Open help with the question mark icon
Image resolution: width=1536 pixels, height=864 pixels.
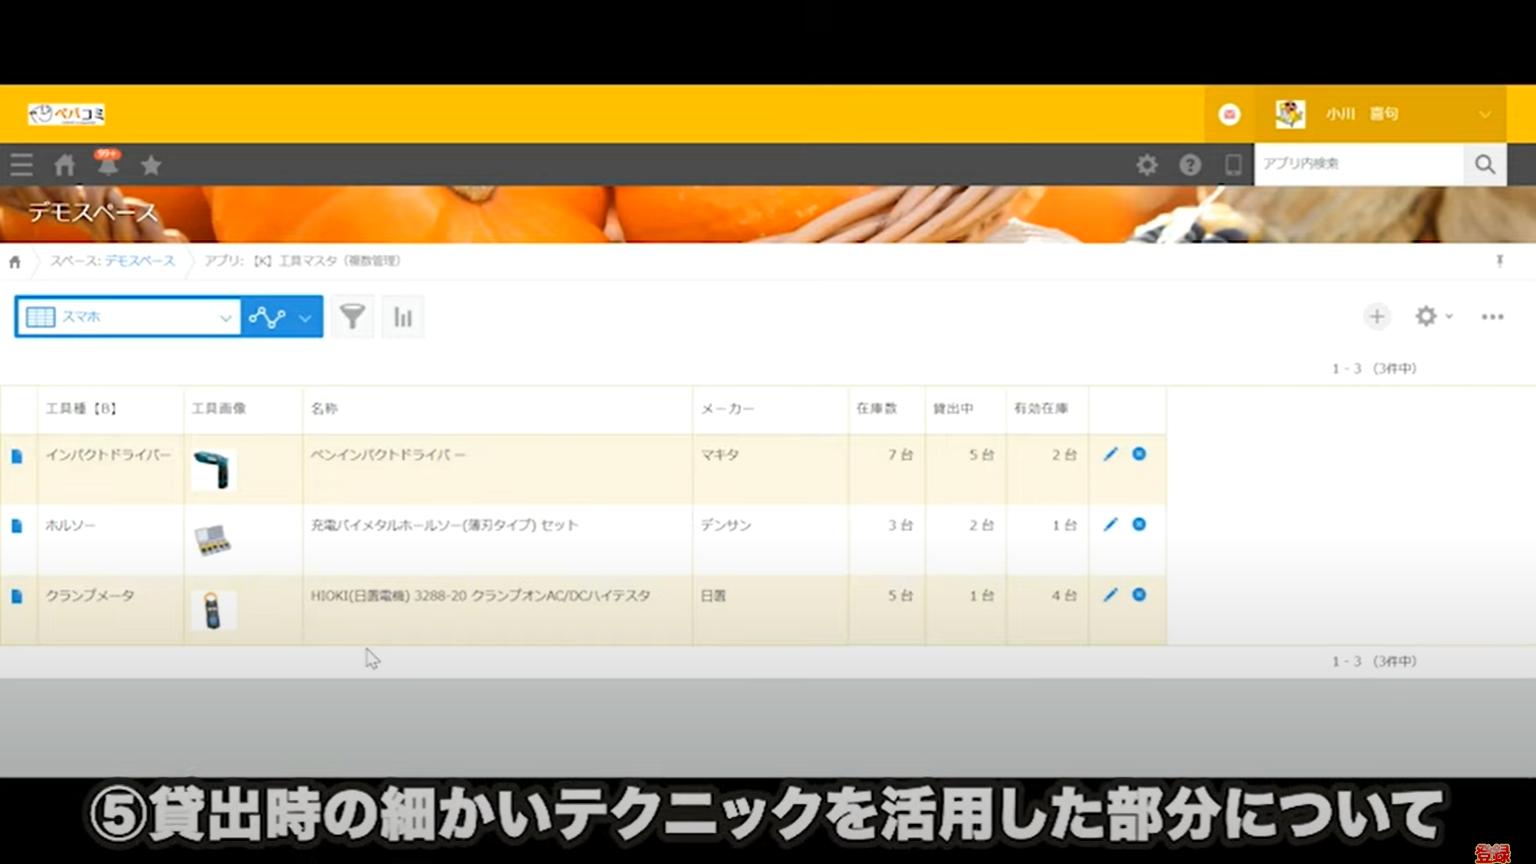coord(1190,165)
